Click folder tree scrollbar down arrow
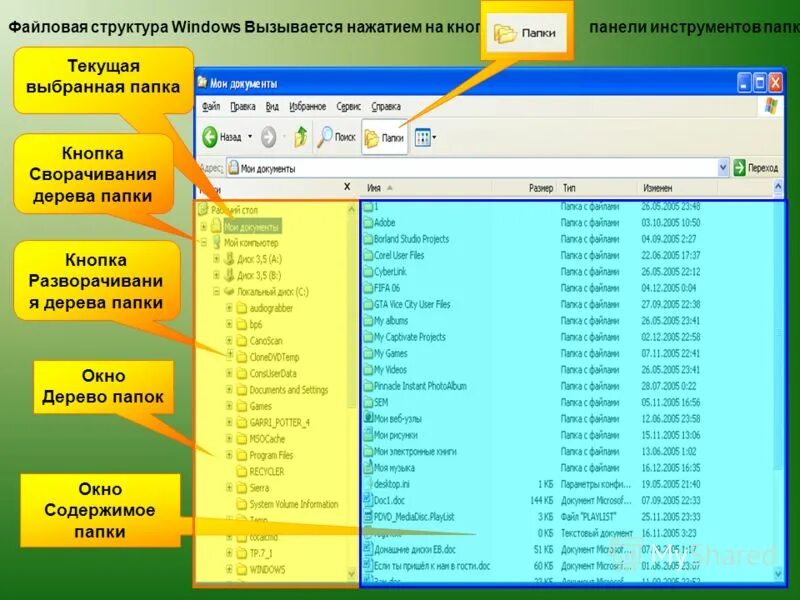This screenshot has height=600, width=800. 351,574
